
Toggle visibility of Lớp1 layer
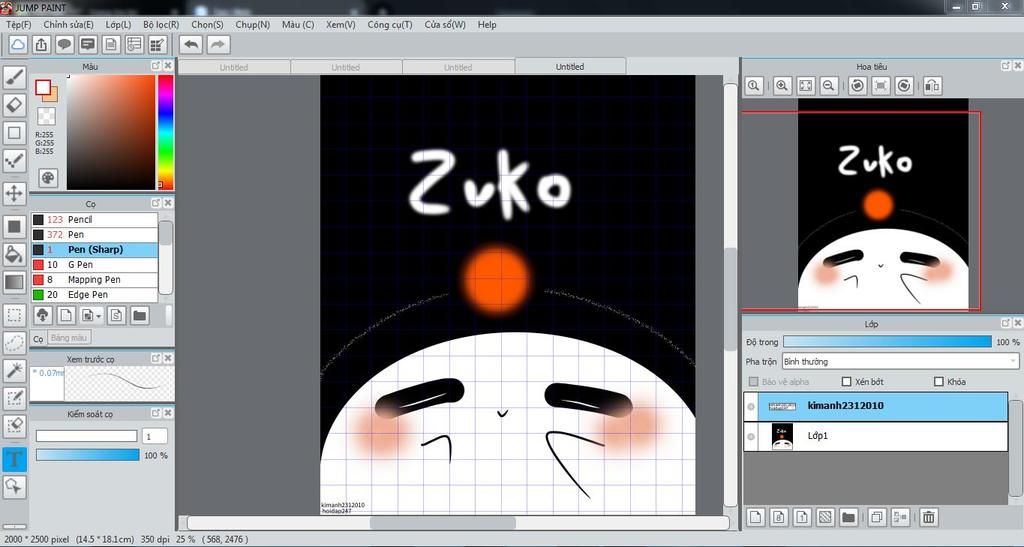[751, 437]
